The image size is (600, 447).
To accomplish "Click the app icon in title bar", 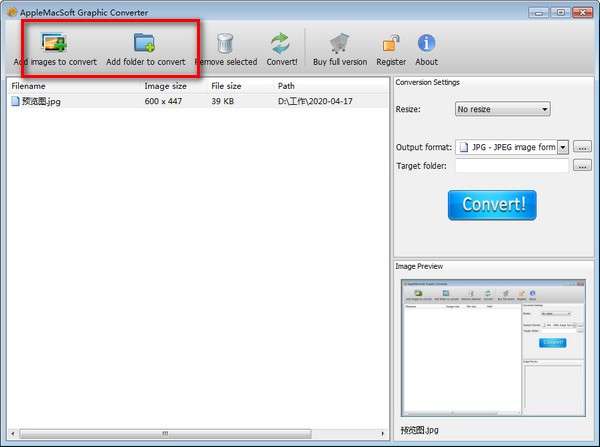I will (x=12, y=10).
